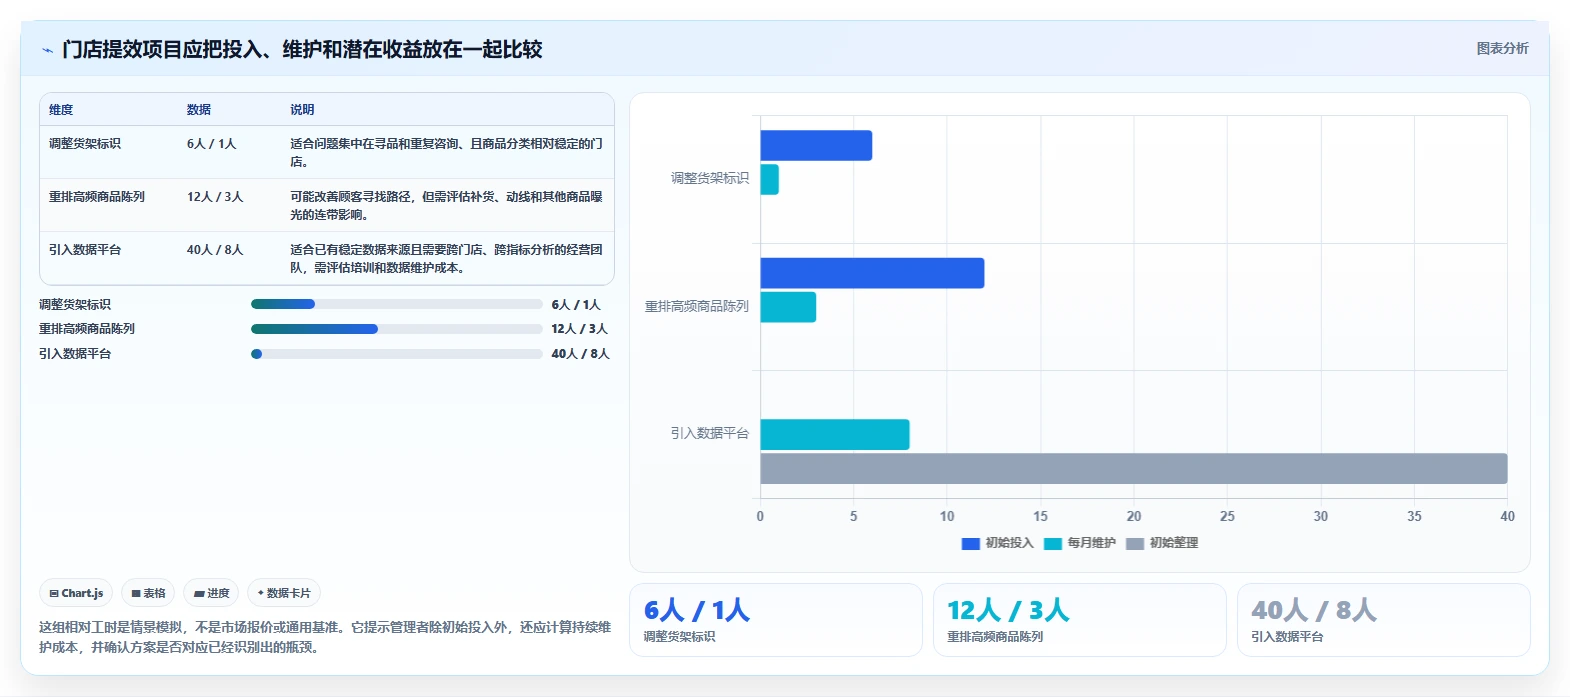Click the 6人 / 1人 table cell
Screen dimensions: 1570x697
[x=211, y=144]
